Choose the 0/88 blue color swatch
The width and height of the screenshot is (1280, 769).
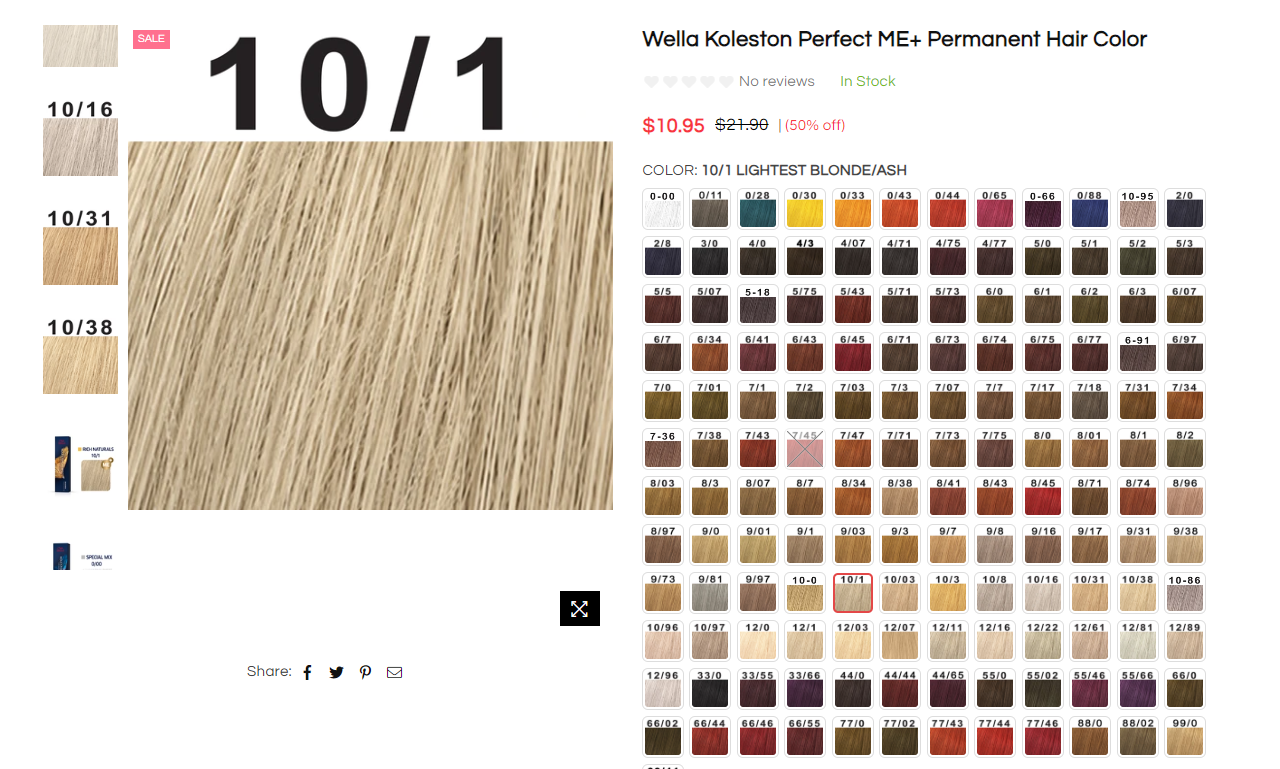[1089, 209]
